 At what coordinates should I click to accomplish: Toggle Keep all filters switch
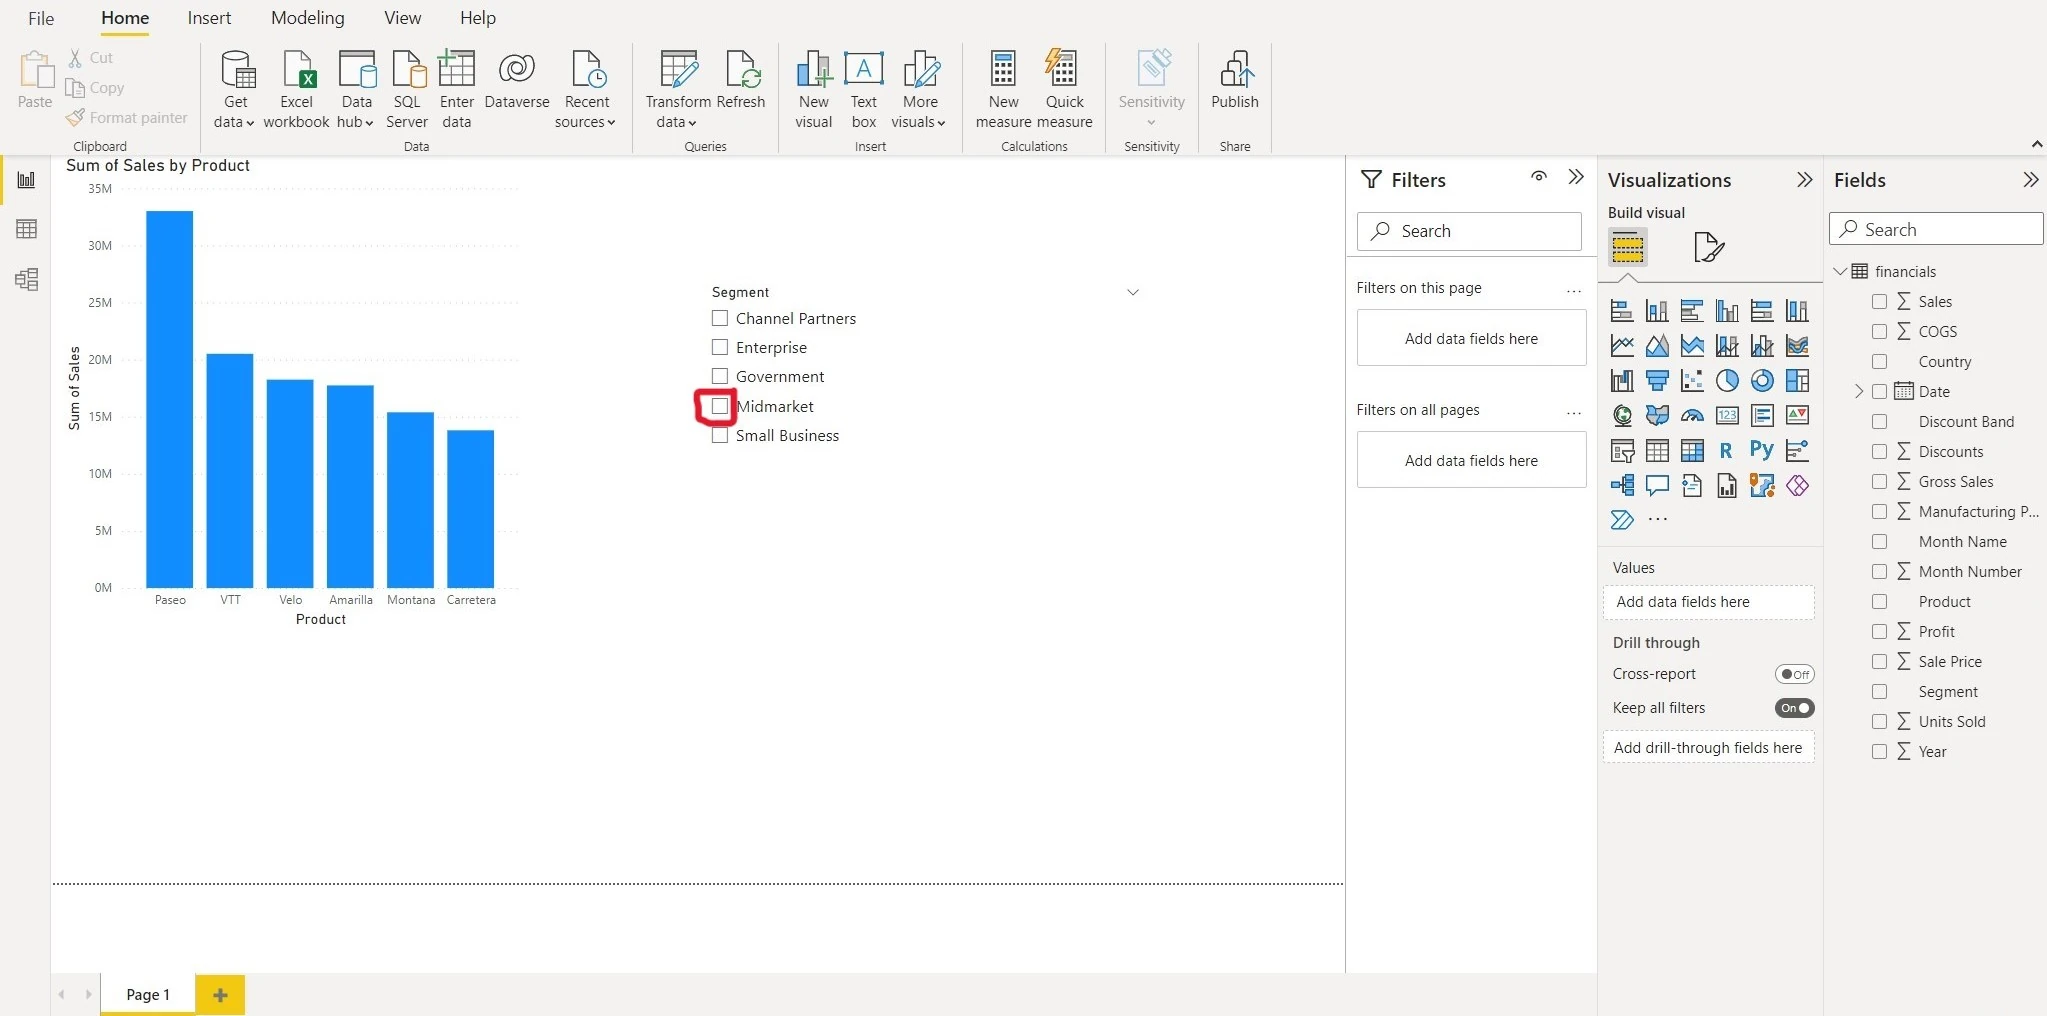1794,708
